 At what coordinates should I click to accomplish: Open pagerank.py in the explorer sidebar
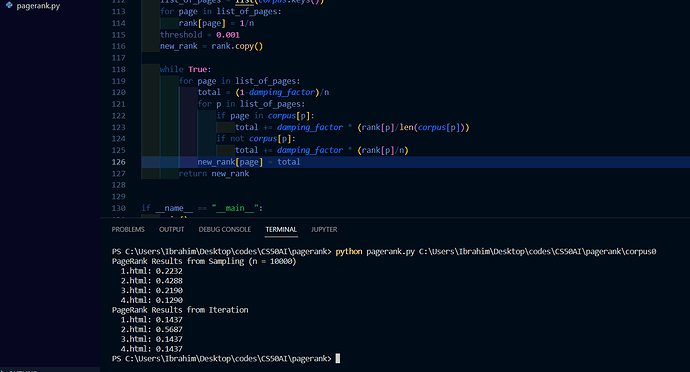(x=38, y=6)
